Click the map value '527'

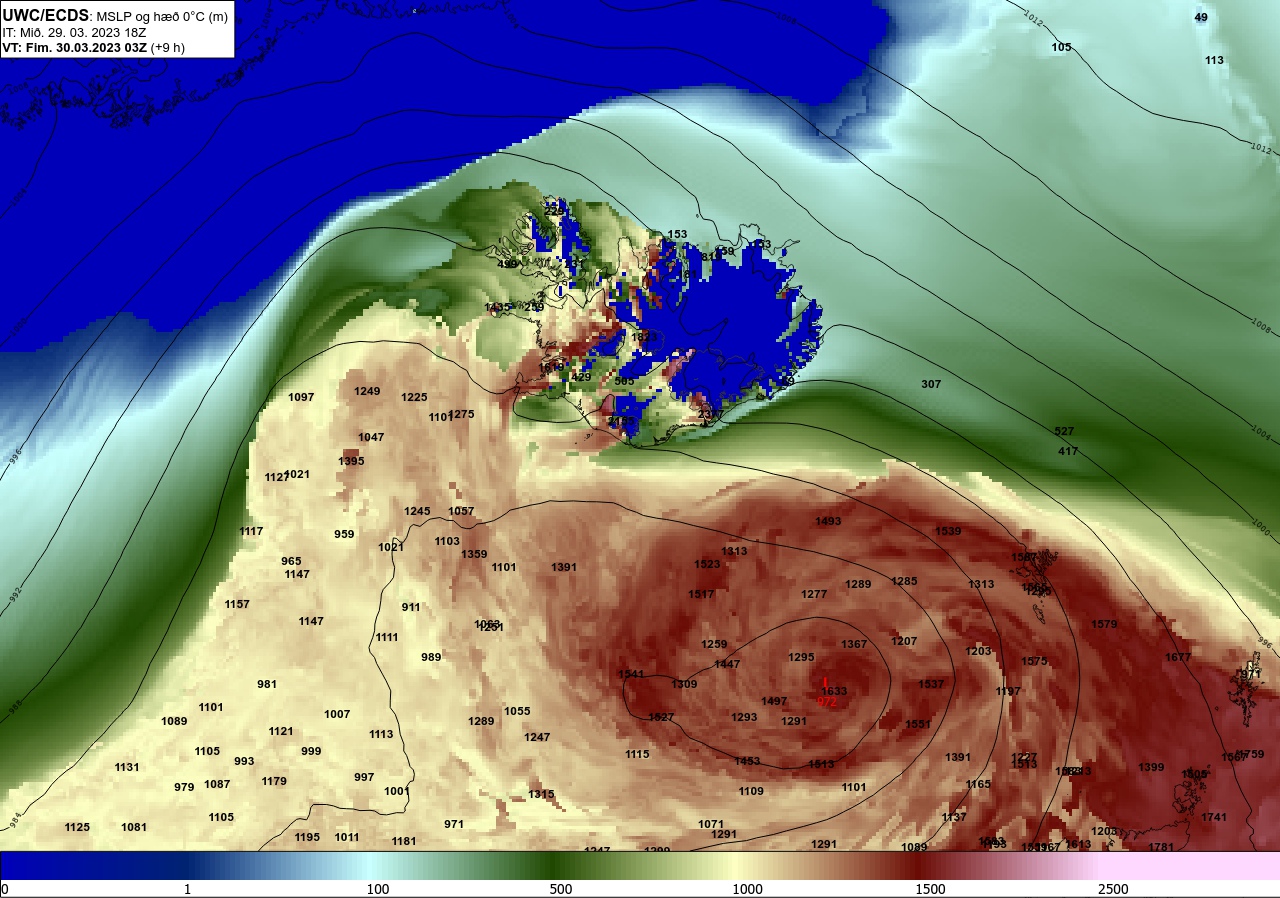click(x=1064, y=431)
